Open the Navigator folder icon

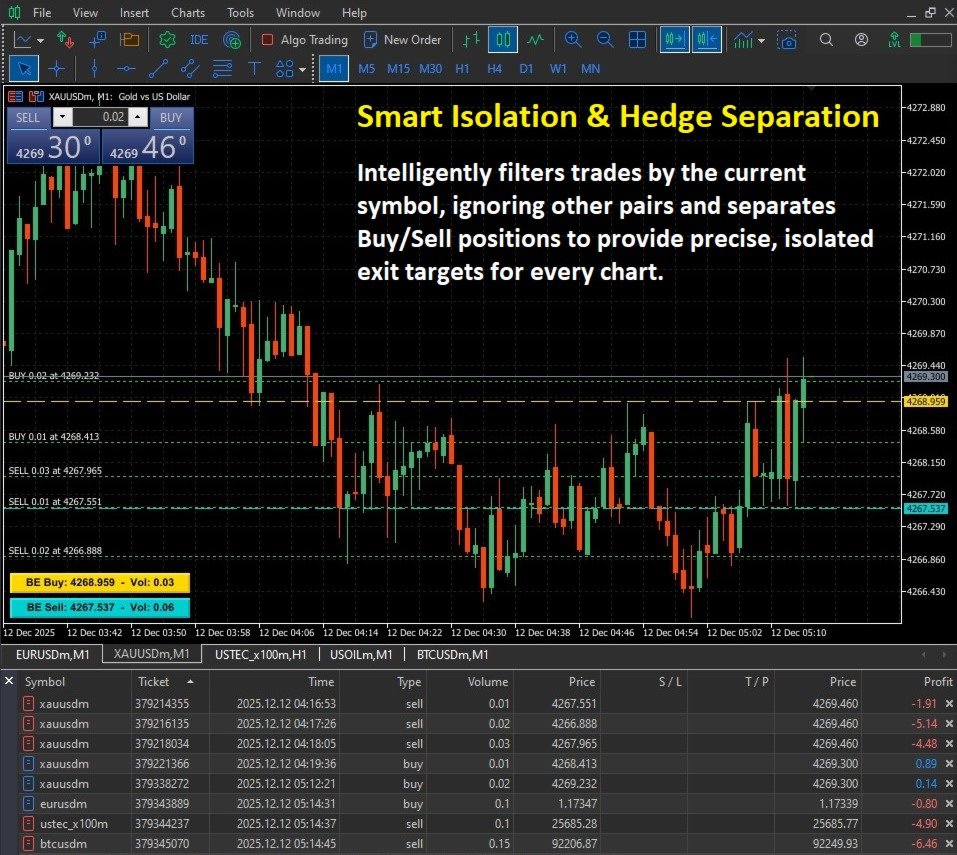point(129,40)
